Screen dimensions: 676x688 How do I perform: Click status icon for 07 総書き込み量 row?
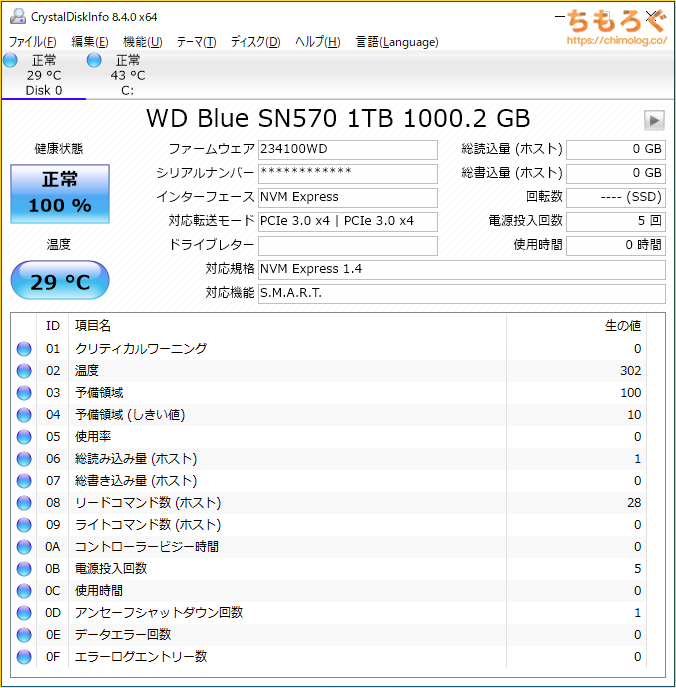24,481
